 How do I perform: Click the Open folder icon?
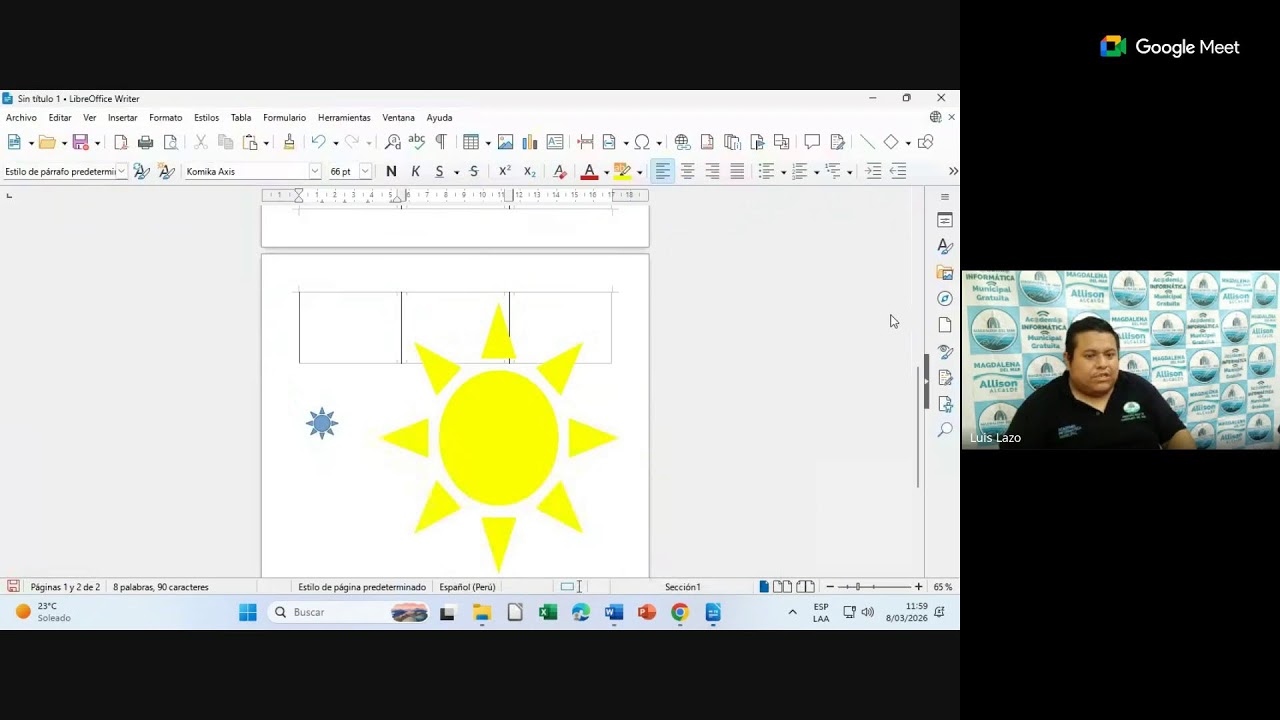(46, 142)
